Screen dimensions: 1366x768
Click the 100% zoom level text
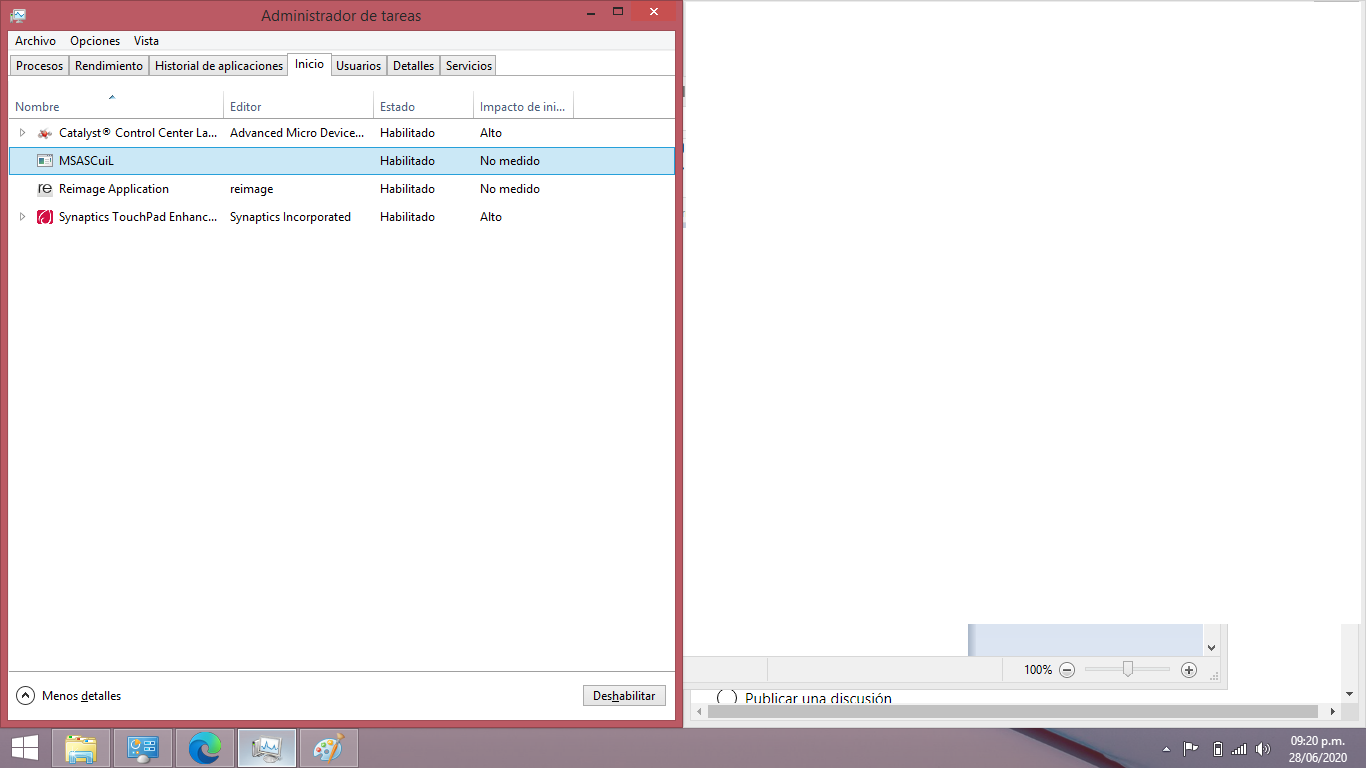tap(1038, 670)
